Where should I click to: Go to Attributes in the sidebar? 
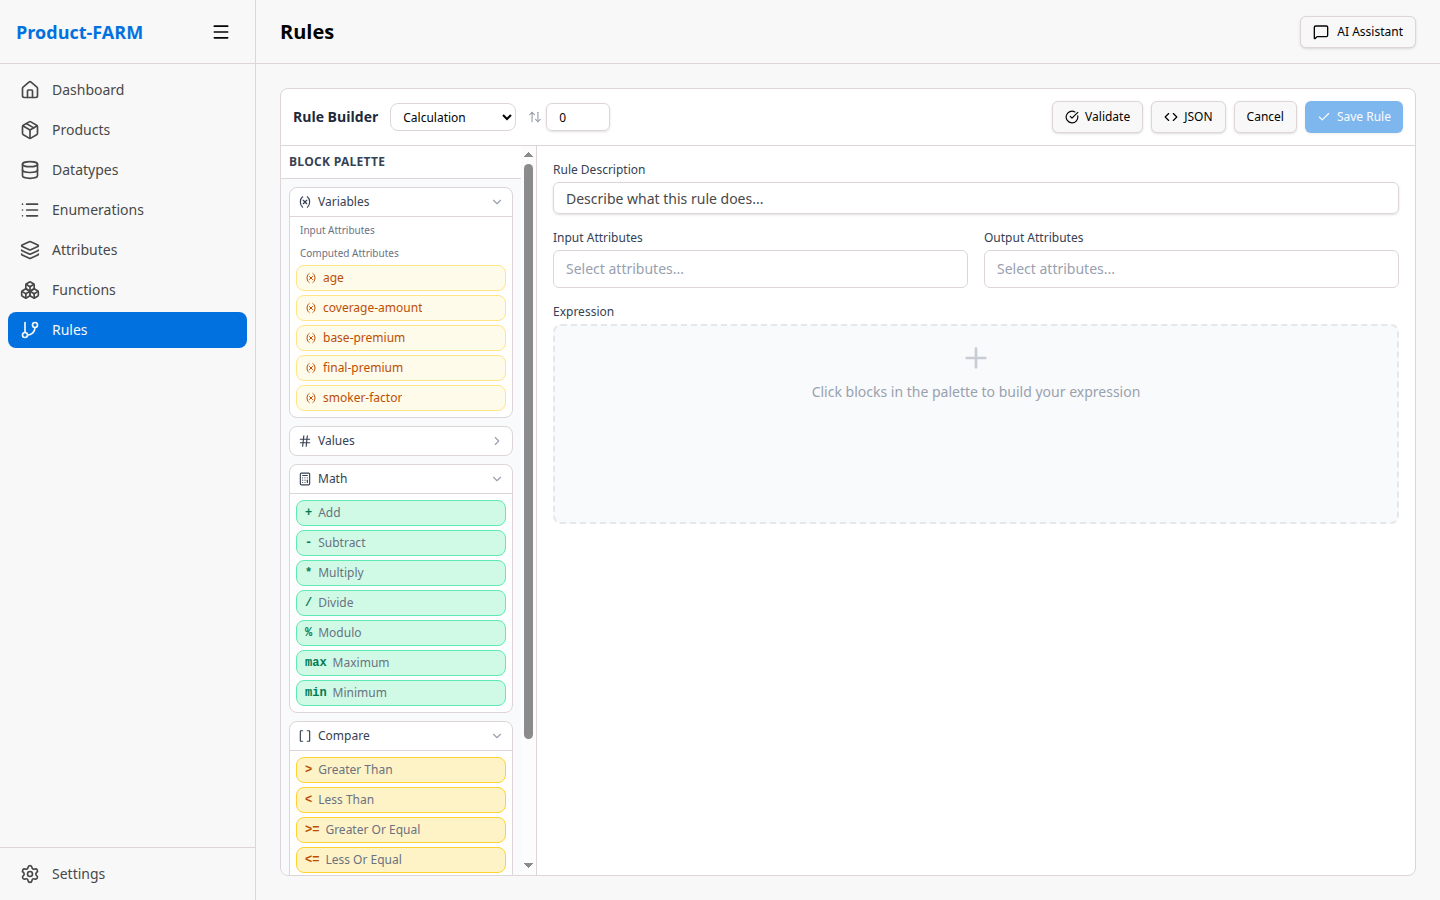tap(84, 250)
